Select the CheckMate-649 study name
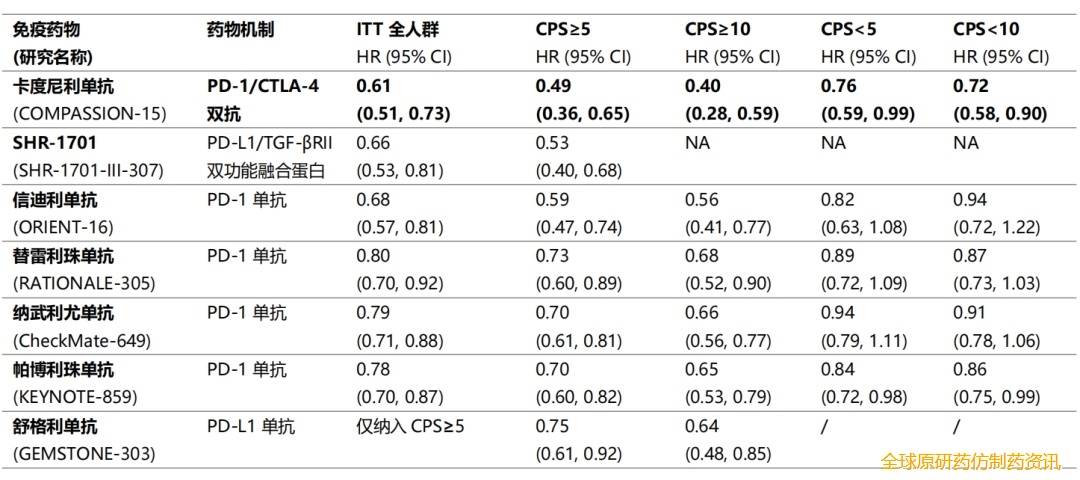Image resolution: width=1080 pixels, height=480 pixels. coord(82,340)
